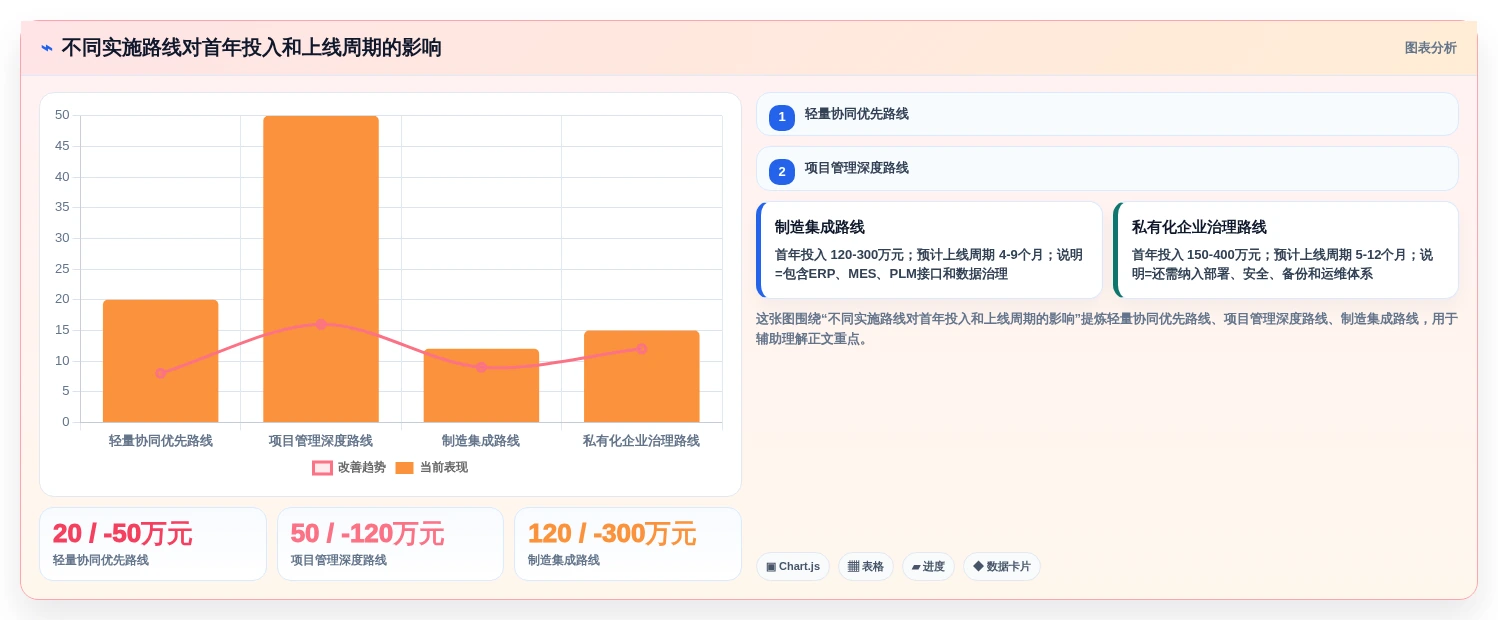Click the x-axis label 制造集成路线
The height and width of the screenshot is (620, 1498).
[x=481, y=440]
